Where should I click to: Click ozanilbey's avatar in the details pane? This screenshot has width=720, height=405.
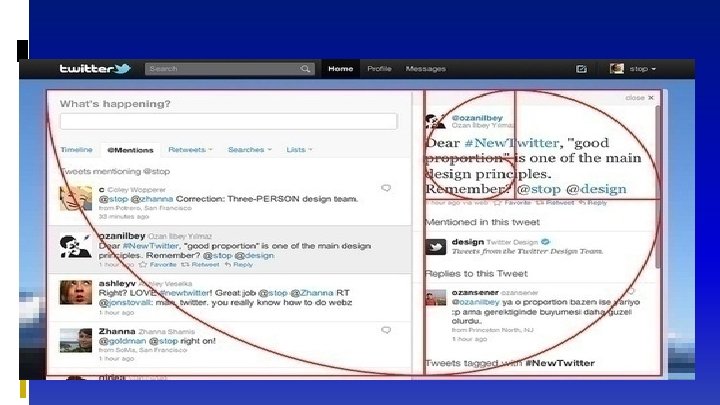pyautogui.click(x=435, y=121)
